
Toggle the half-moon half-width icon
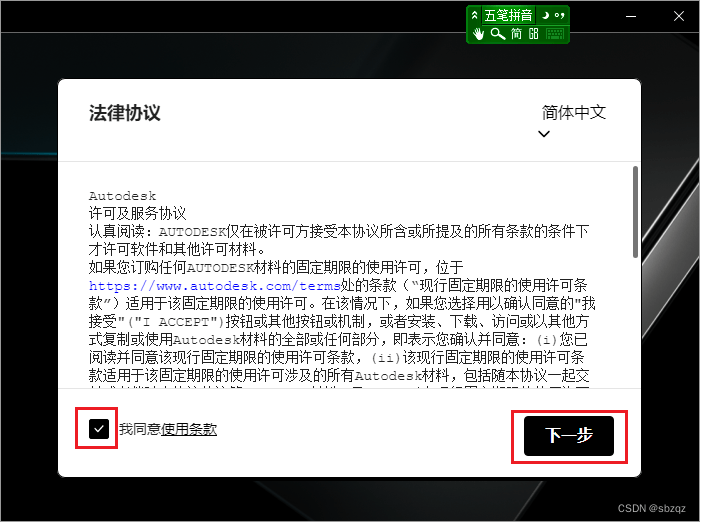point(547,16)
